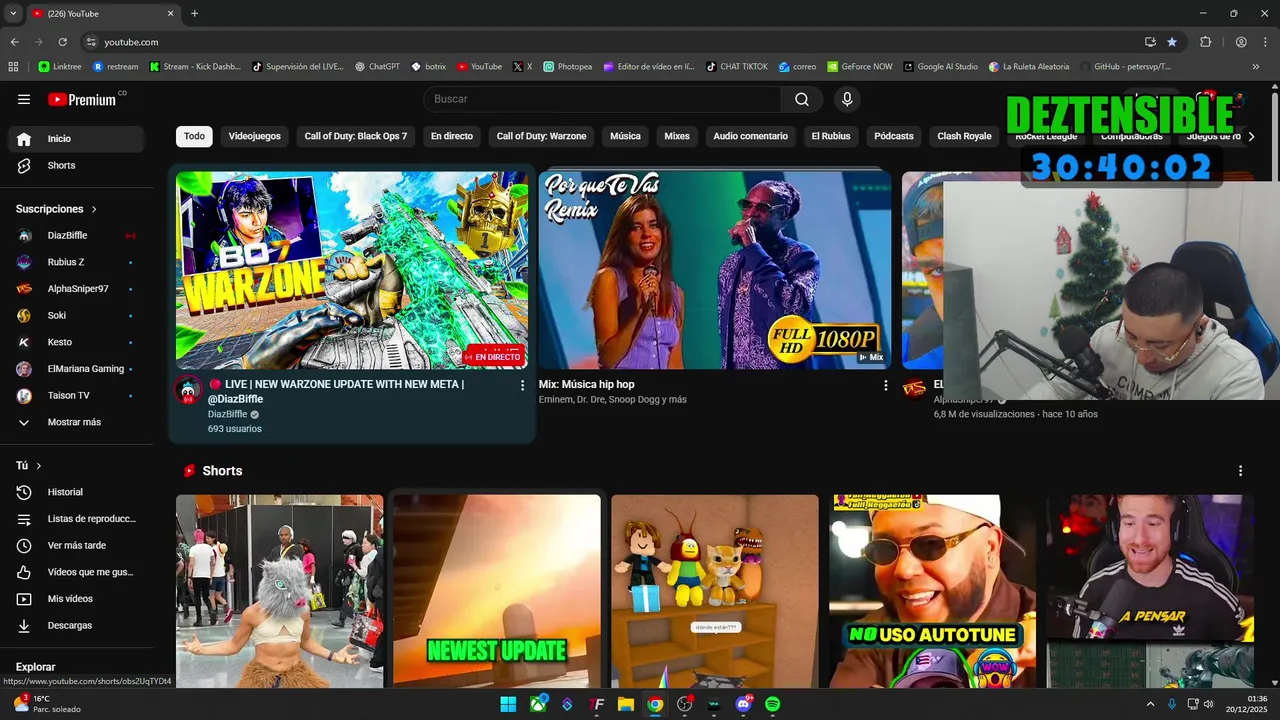Start voice search with microphone icon
The width and height of the screenshot is (1280, 720).
(x=847, y=99)
